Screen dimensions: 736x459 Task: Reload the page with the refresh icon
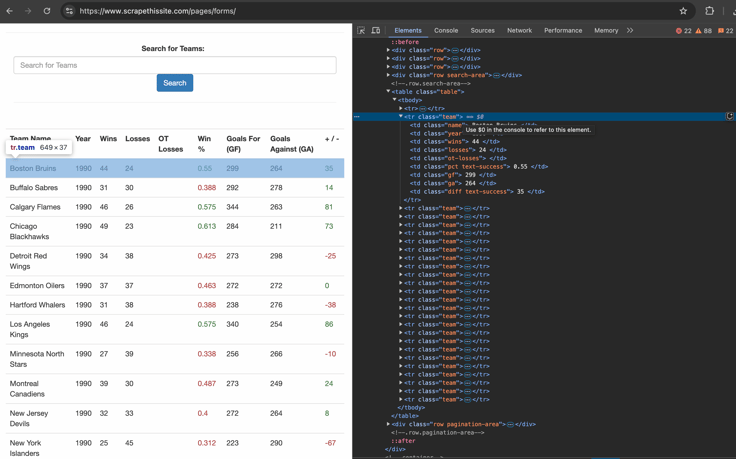pyautogui.click(x=47, y=11)
